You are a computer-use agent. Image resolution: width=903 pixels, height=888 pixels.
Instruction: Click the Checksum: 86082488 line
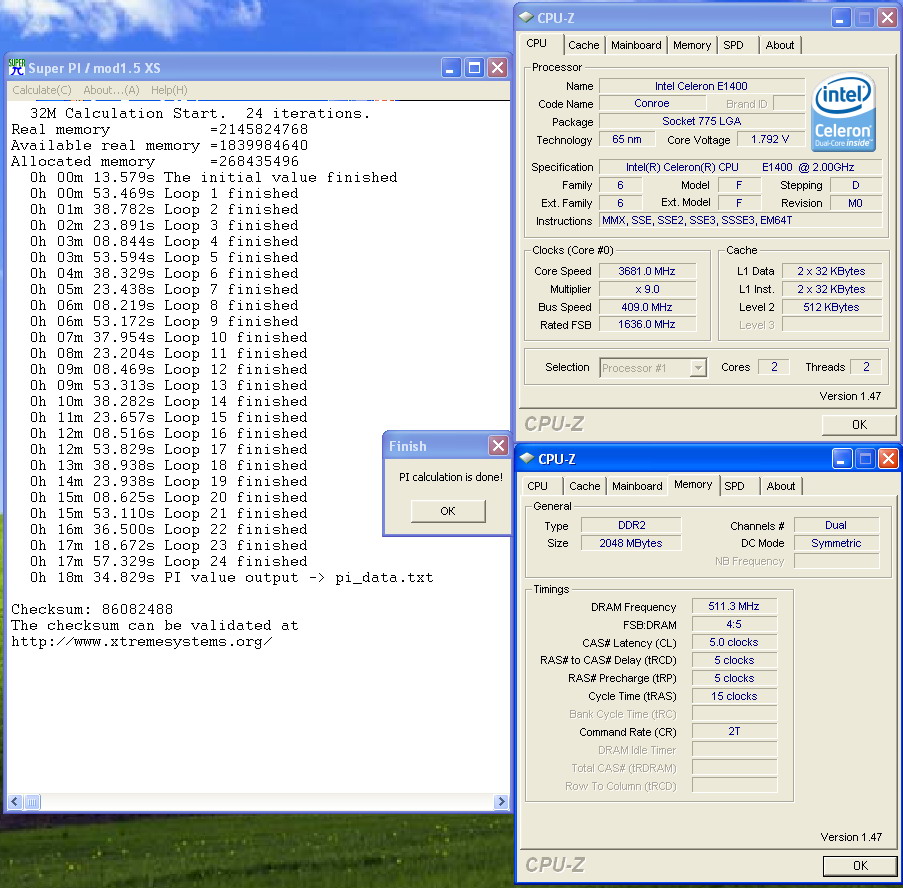click(x=92, y=609)
